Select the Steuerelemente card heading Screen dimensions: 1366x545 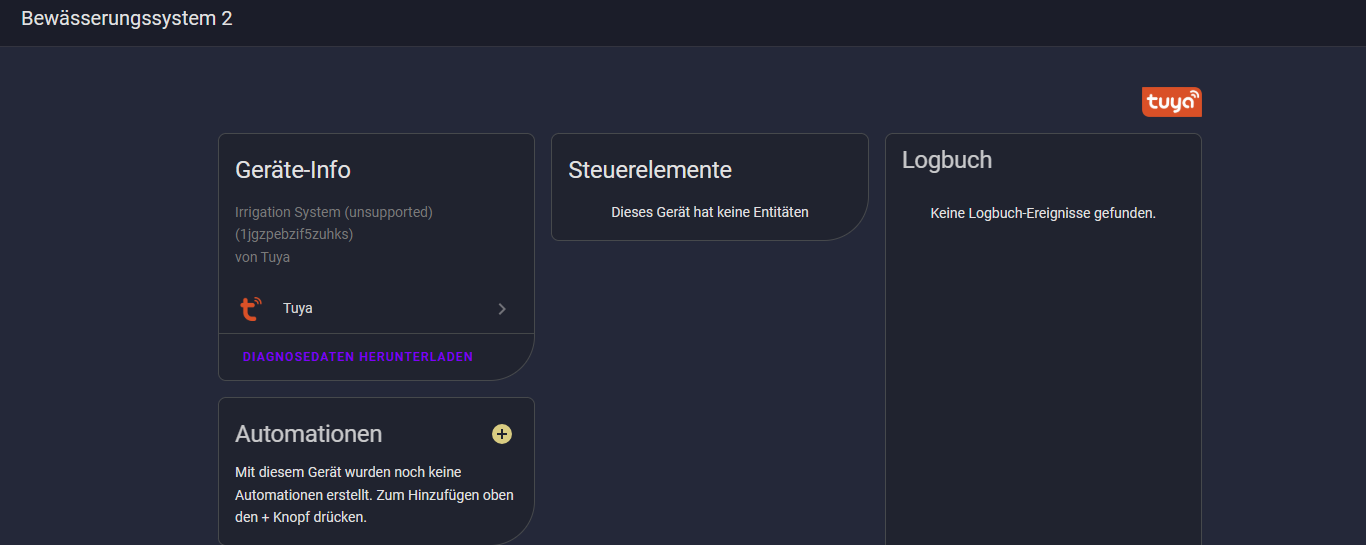(x=650, y=170)
